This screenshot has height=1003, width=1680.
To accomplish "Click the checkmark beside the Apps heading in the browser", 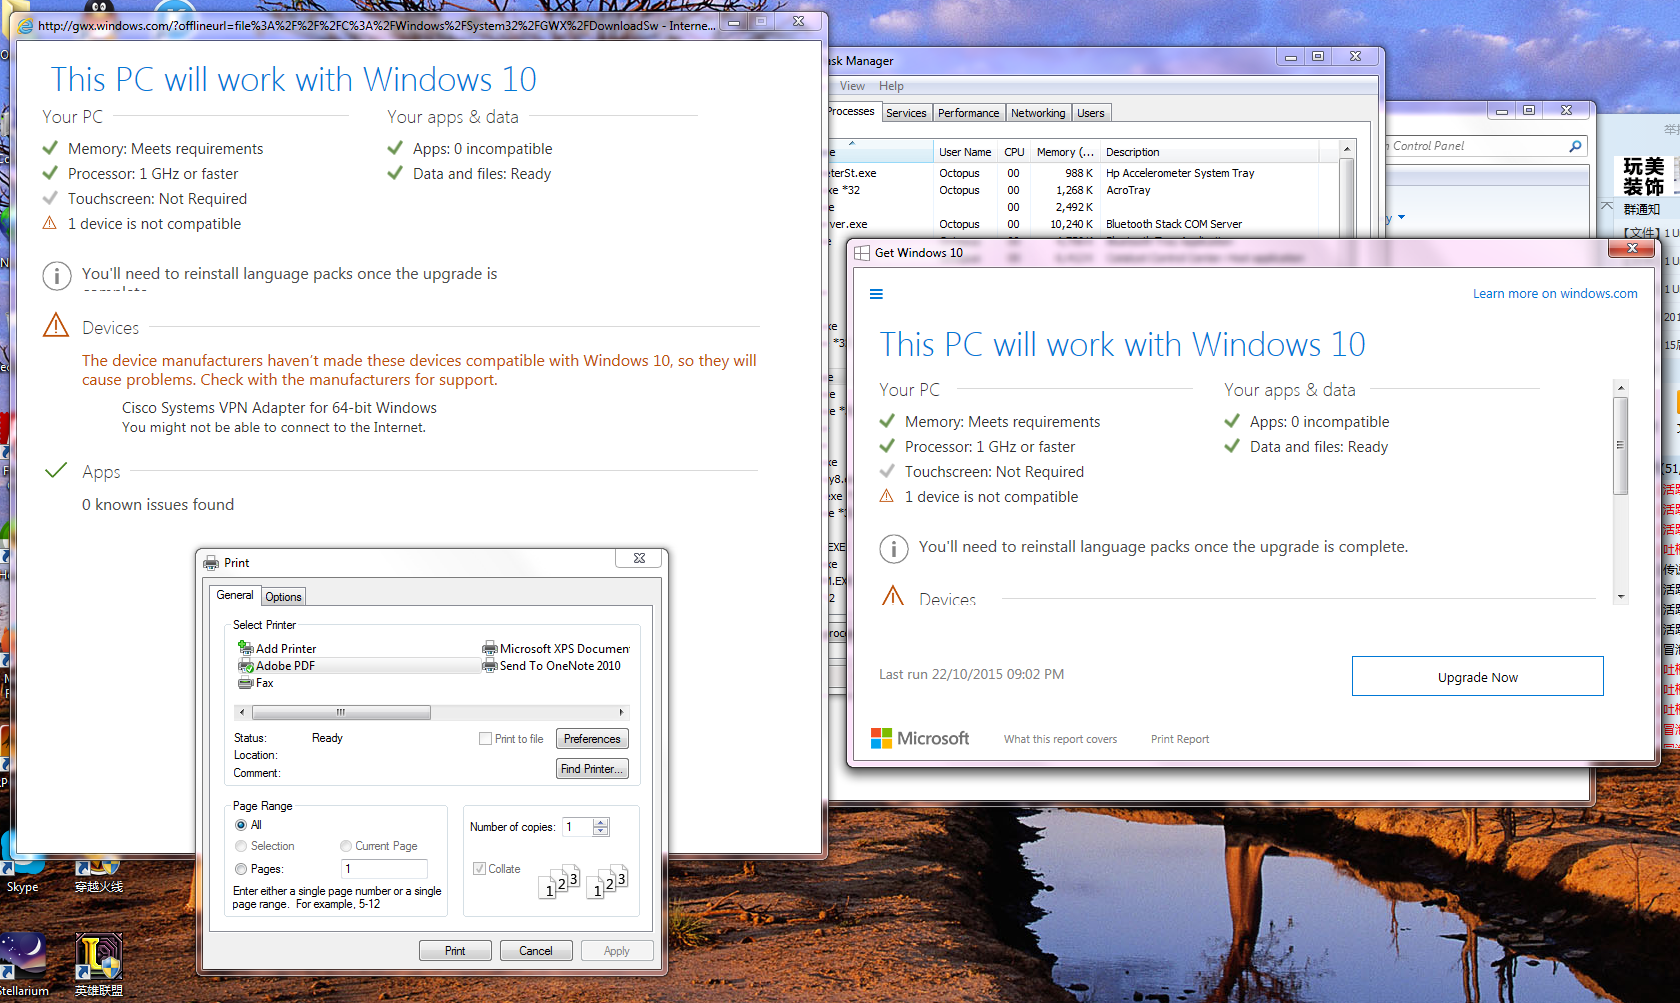I will click(x=56, y=470).
